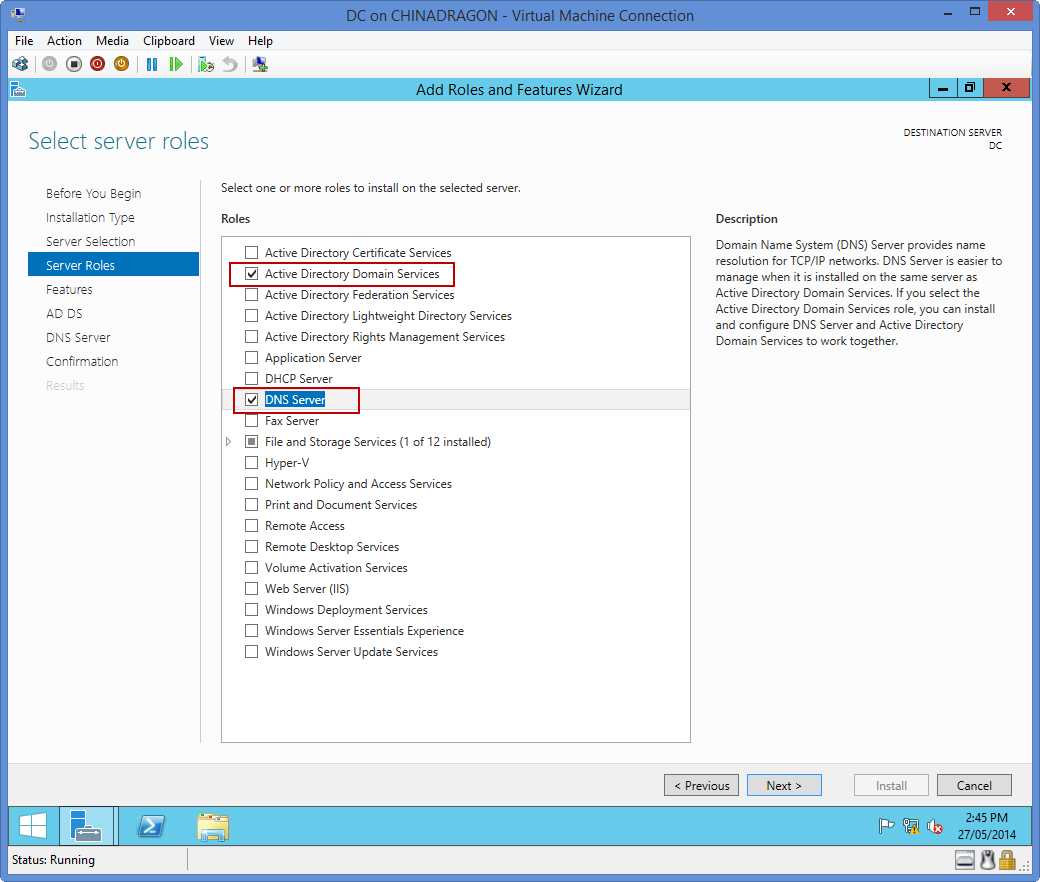Check Active Directory Federation Services
Viewport: 1040px width, 882px height.
[251, 294]
